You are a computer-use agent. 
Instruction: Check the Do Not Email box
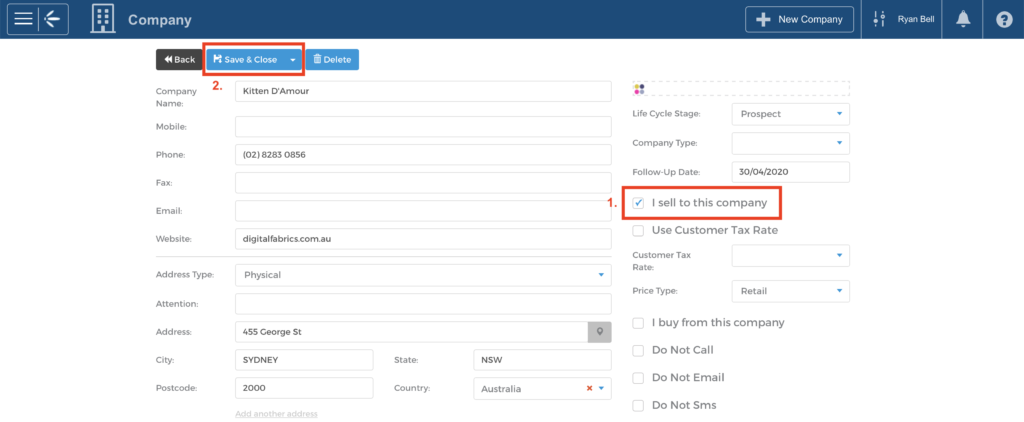(639, 378)
